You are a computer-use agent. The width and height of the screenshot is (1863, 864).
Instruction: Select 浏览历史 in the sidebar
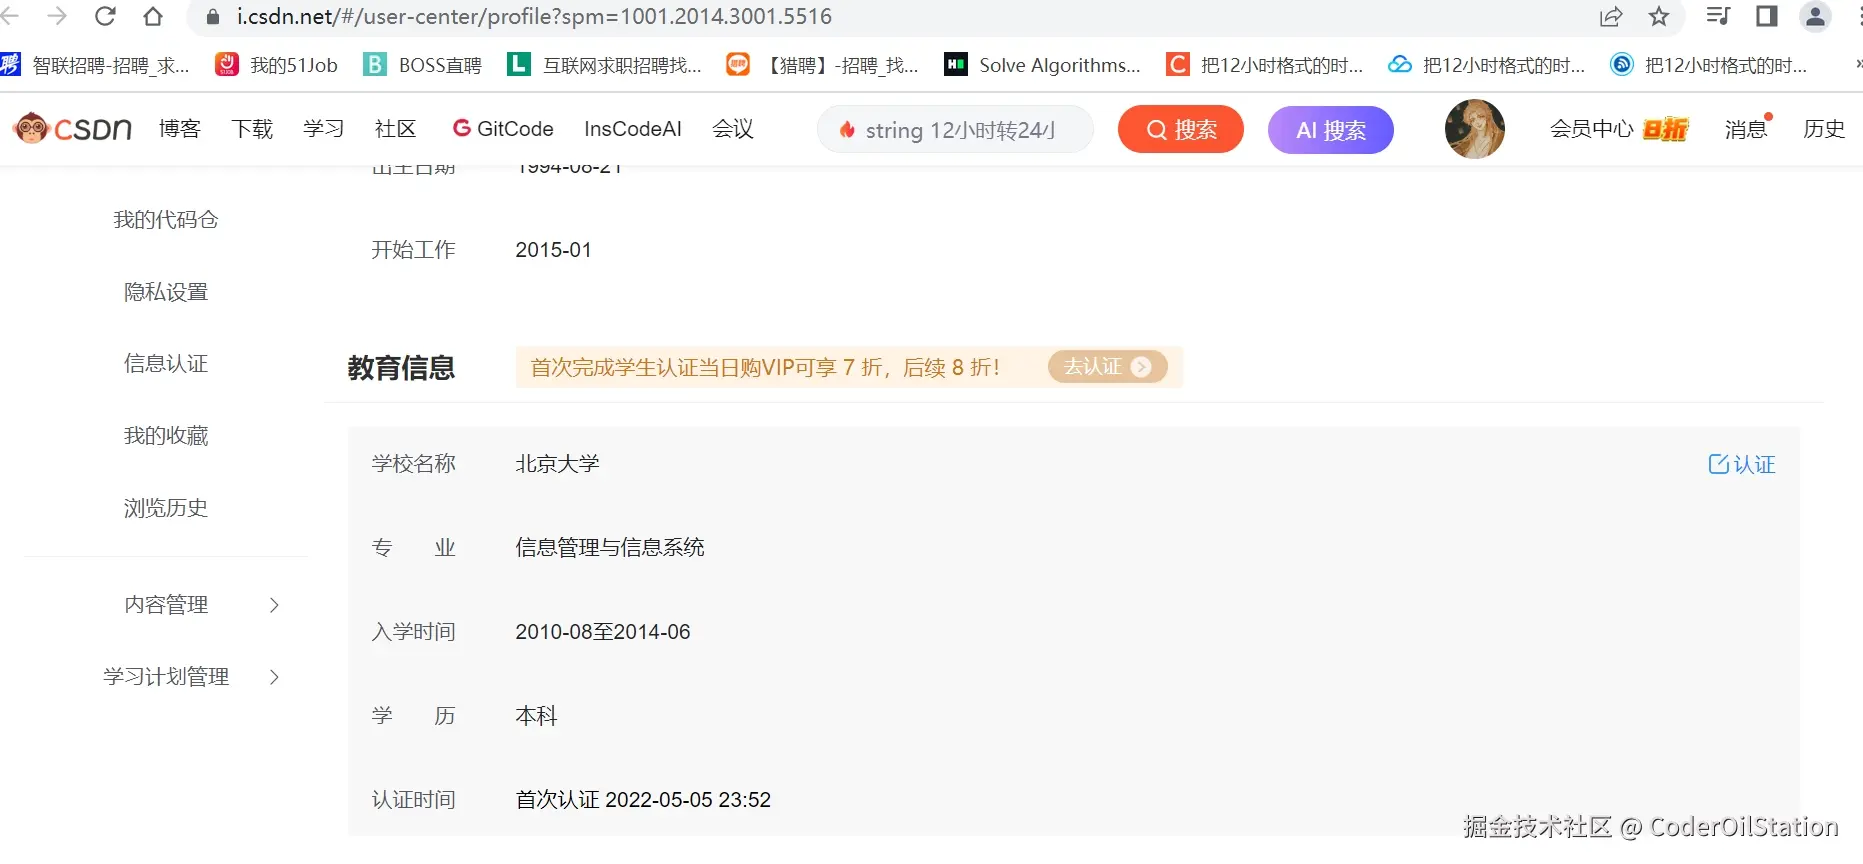point(166,508)
